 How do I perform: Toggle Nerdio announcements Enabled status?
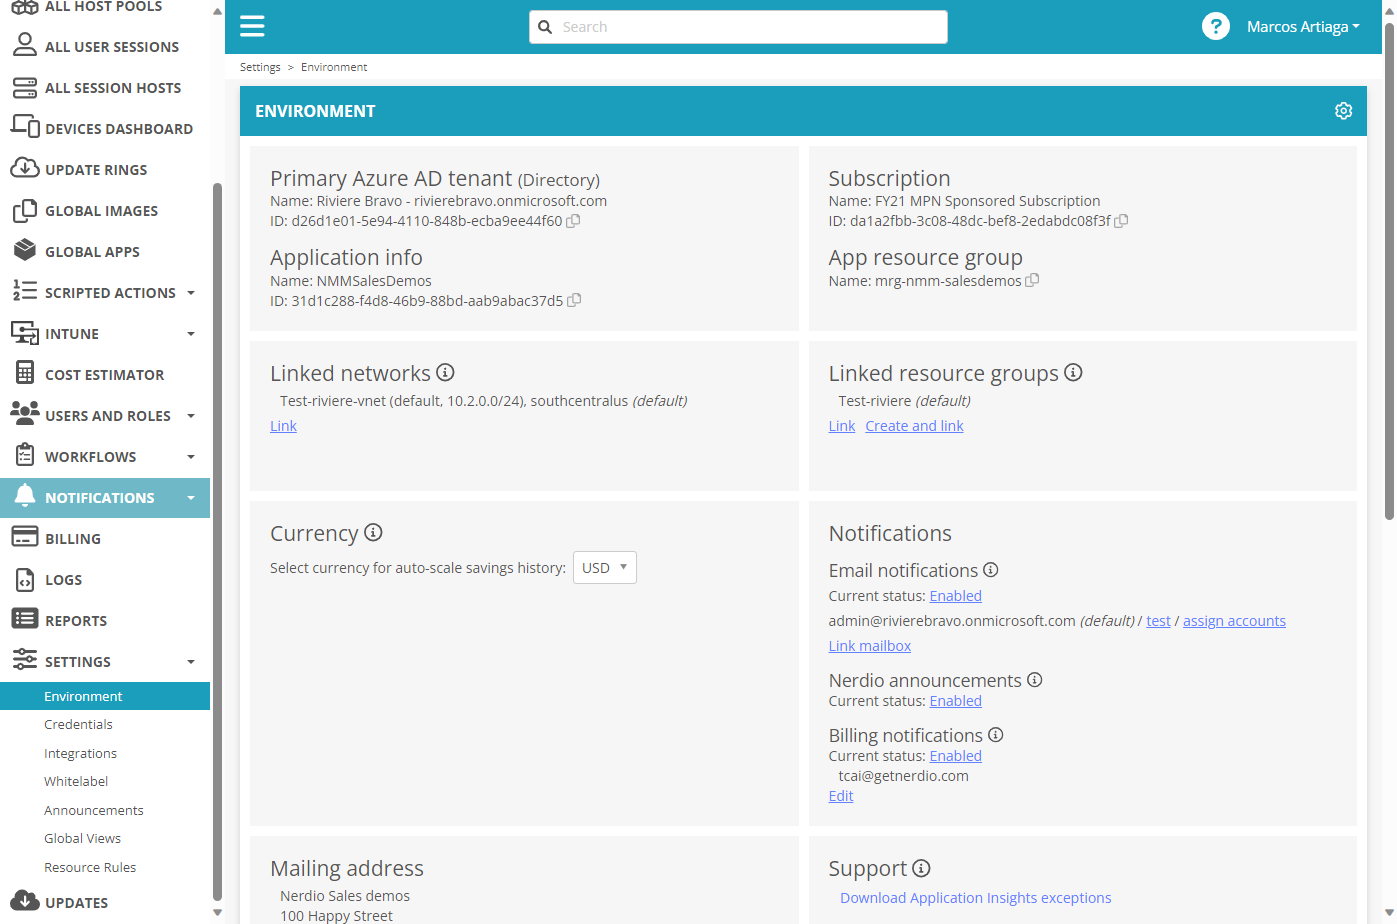pos(955,701)
